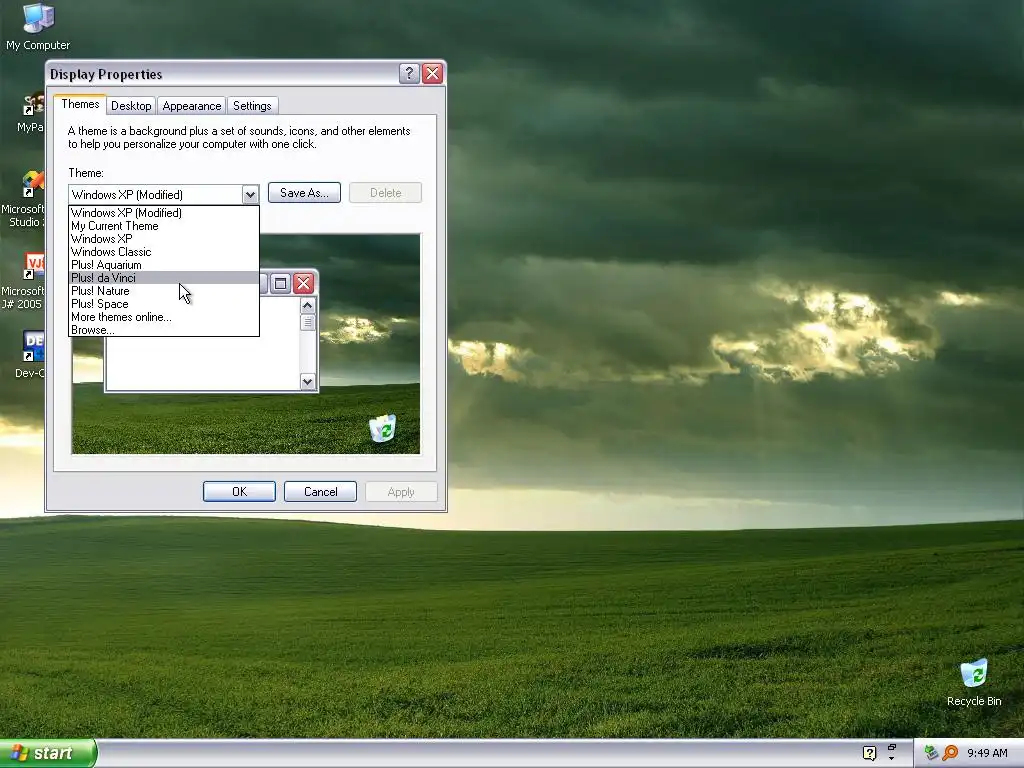Image resolution: width=1024 pixels, height=768 pixels.
Task: Select the Recycle Bin on the desktop
Action: 974,682
